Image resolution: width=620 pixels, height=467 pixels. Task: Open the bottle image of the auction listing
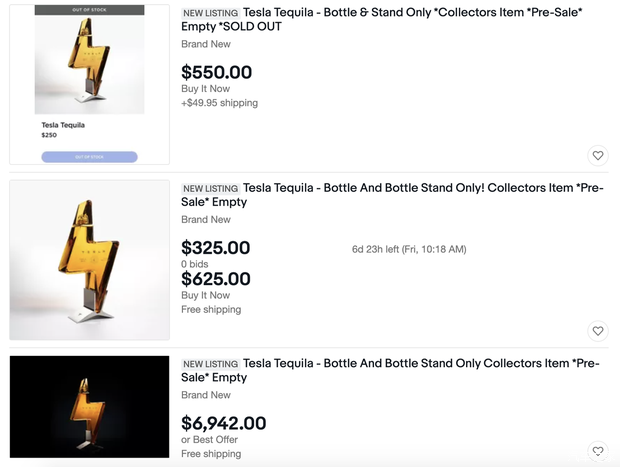click(90, 260)
